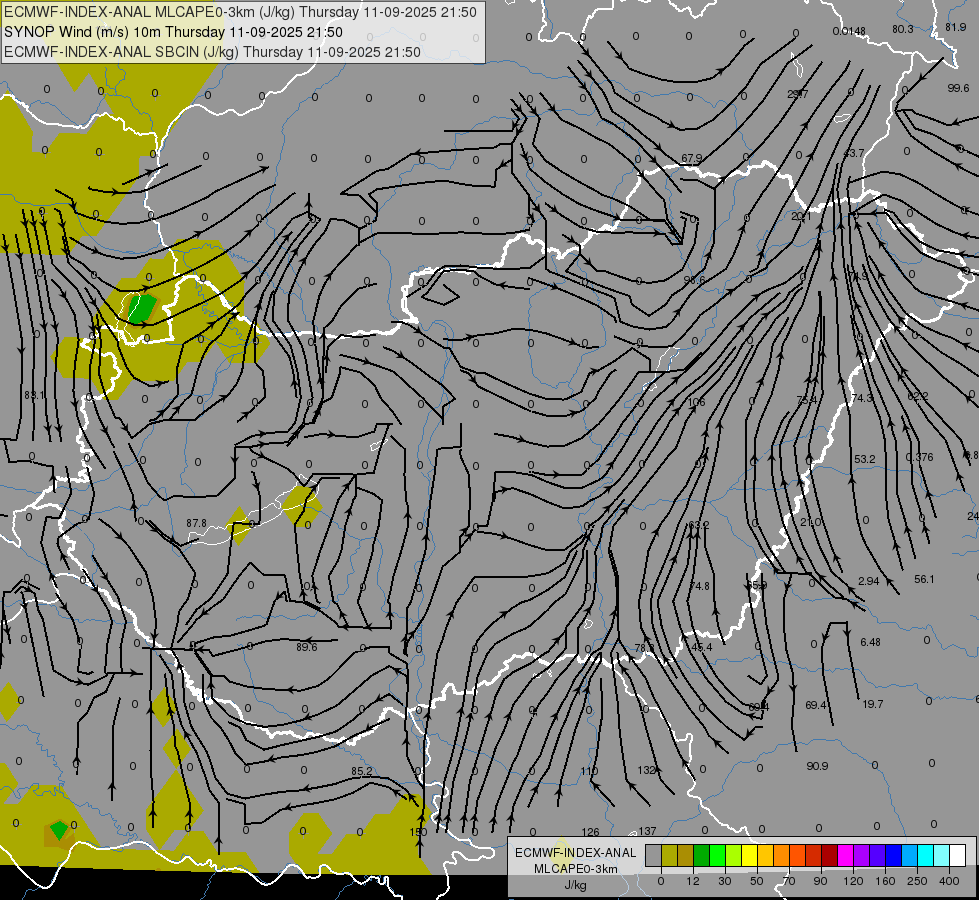This screenshot has width=979, height=900.
Task: Click the 150 value on the map
Action: (x=418, y=832)
